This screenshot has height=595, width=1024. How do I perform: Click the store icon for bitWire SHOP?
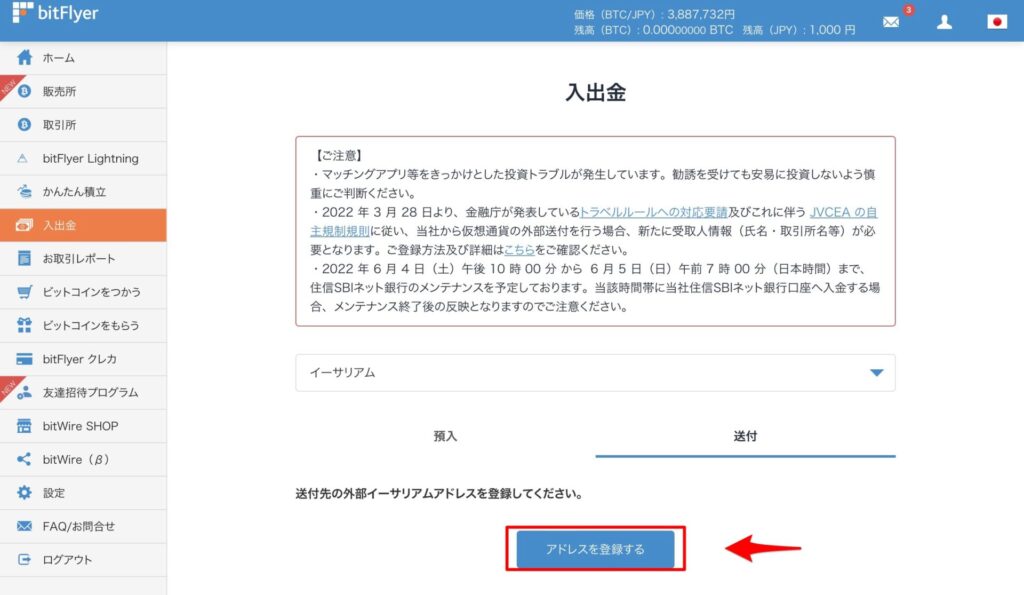tap(24, 426)
